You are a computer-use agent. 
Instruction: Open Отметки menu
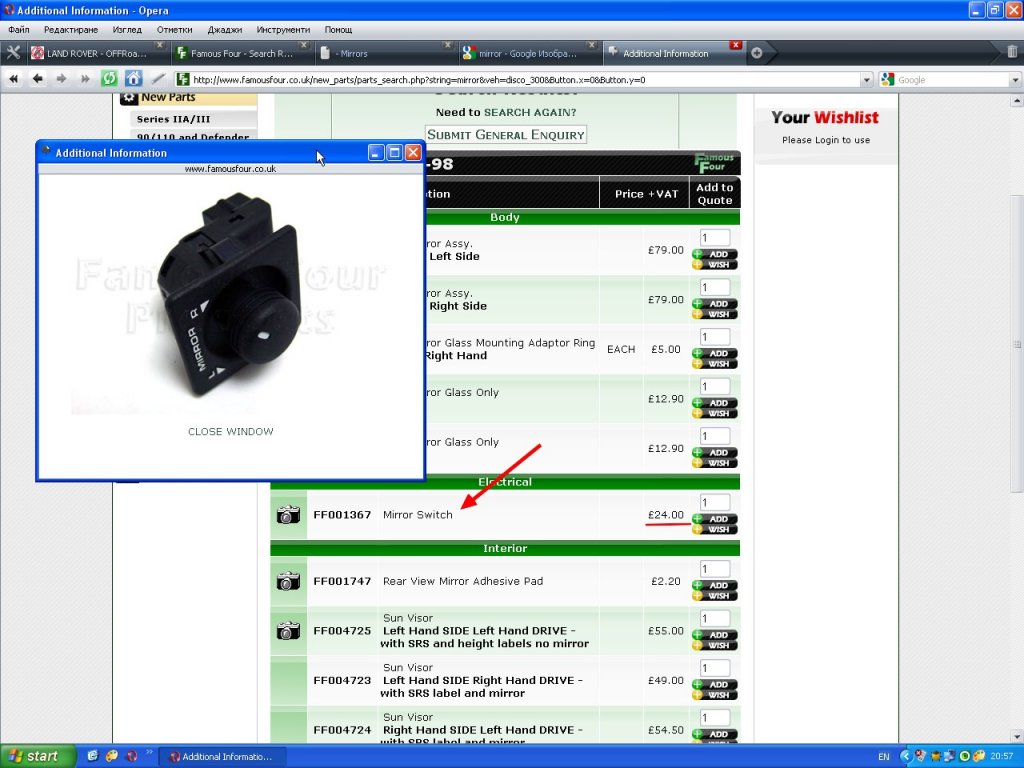[174, 29]
